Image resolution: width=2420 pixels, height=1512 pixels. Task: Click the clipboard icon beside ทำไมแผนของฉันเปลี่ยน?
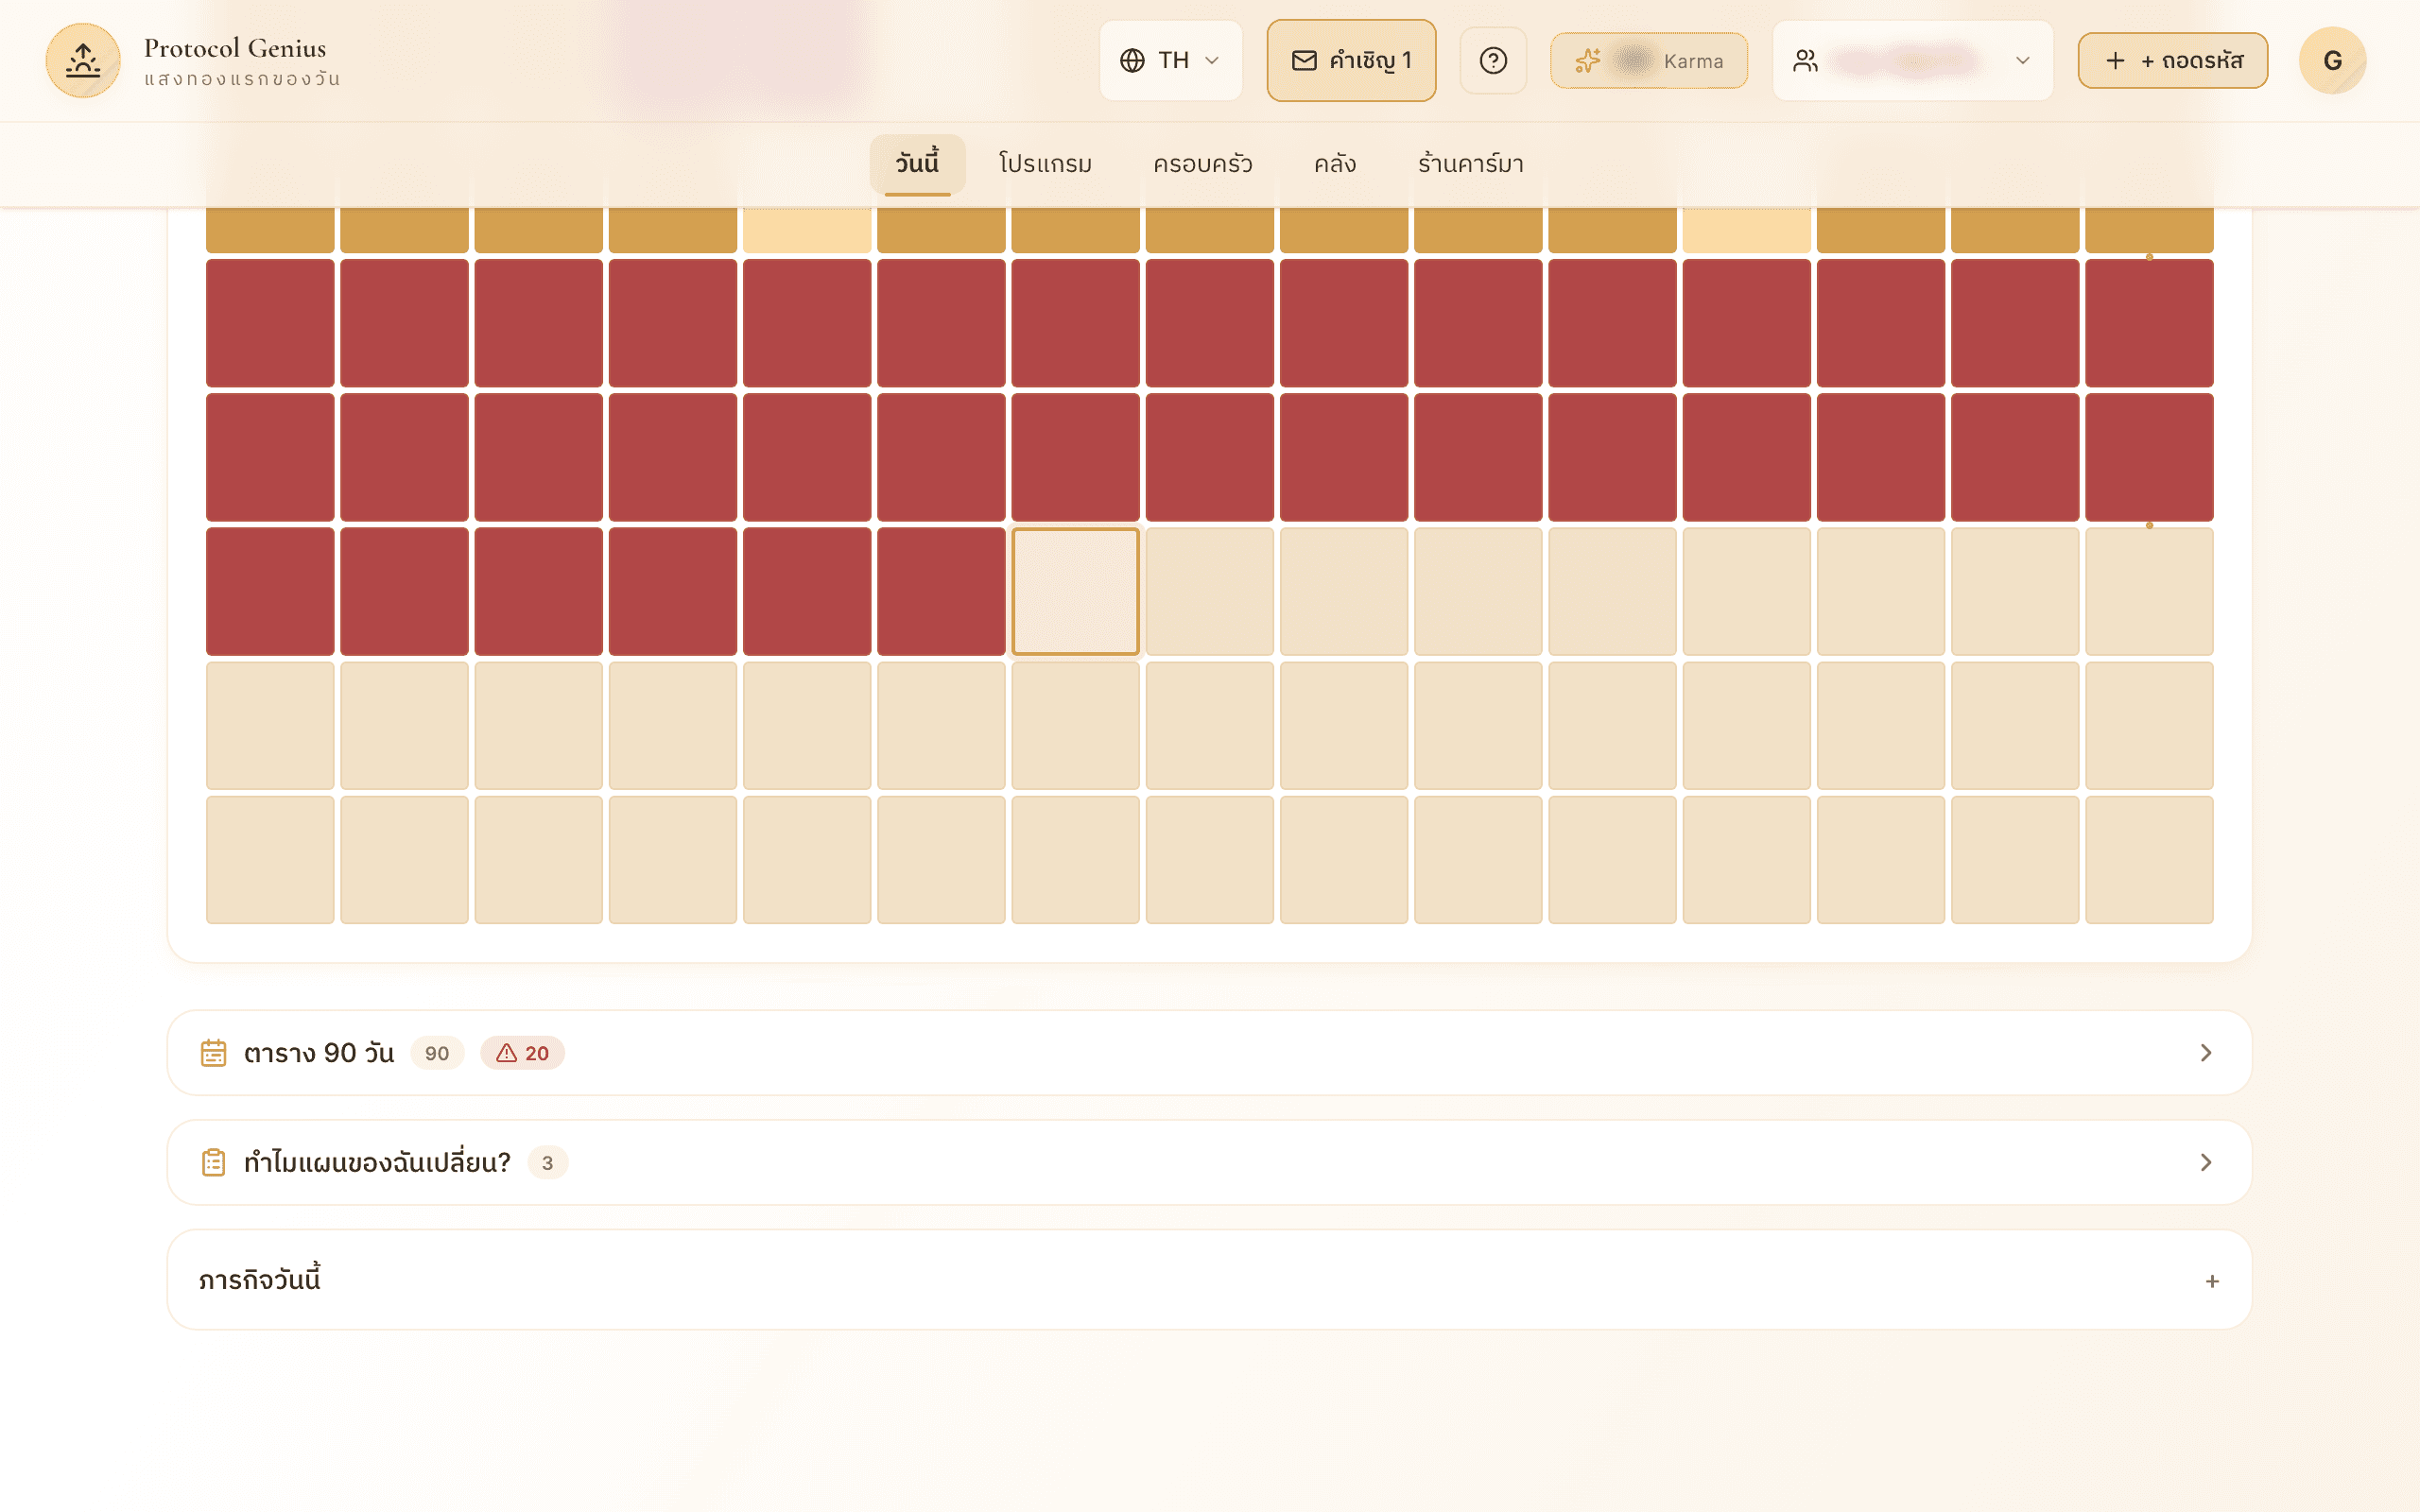pyautogui.click(x=213, y=1162)
